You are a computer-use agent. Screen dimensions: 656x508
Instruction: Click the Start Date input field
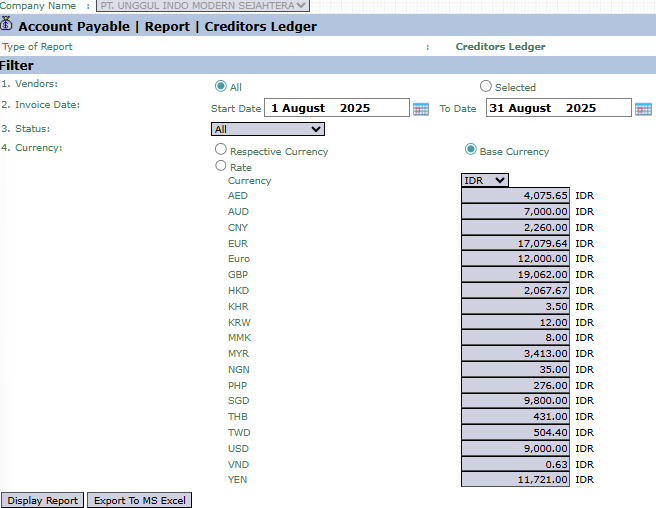coord(337,108)
